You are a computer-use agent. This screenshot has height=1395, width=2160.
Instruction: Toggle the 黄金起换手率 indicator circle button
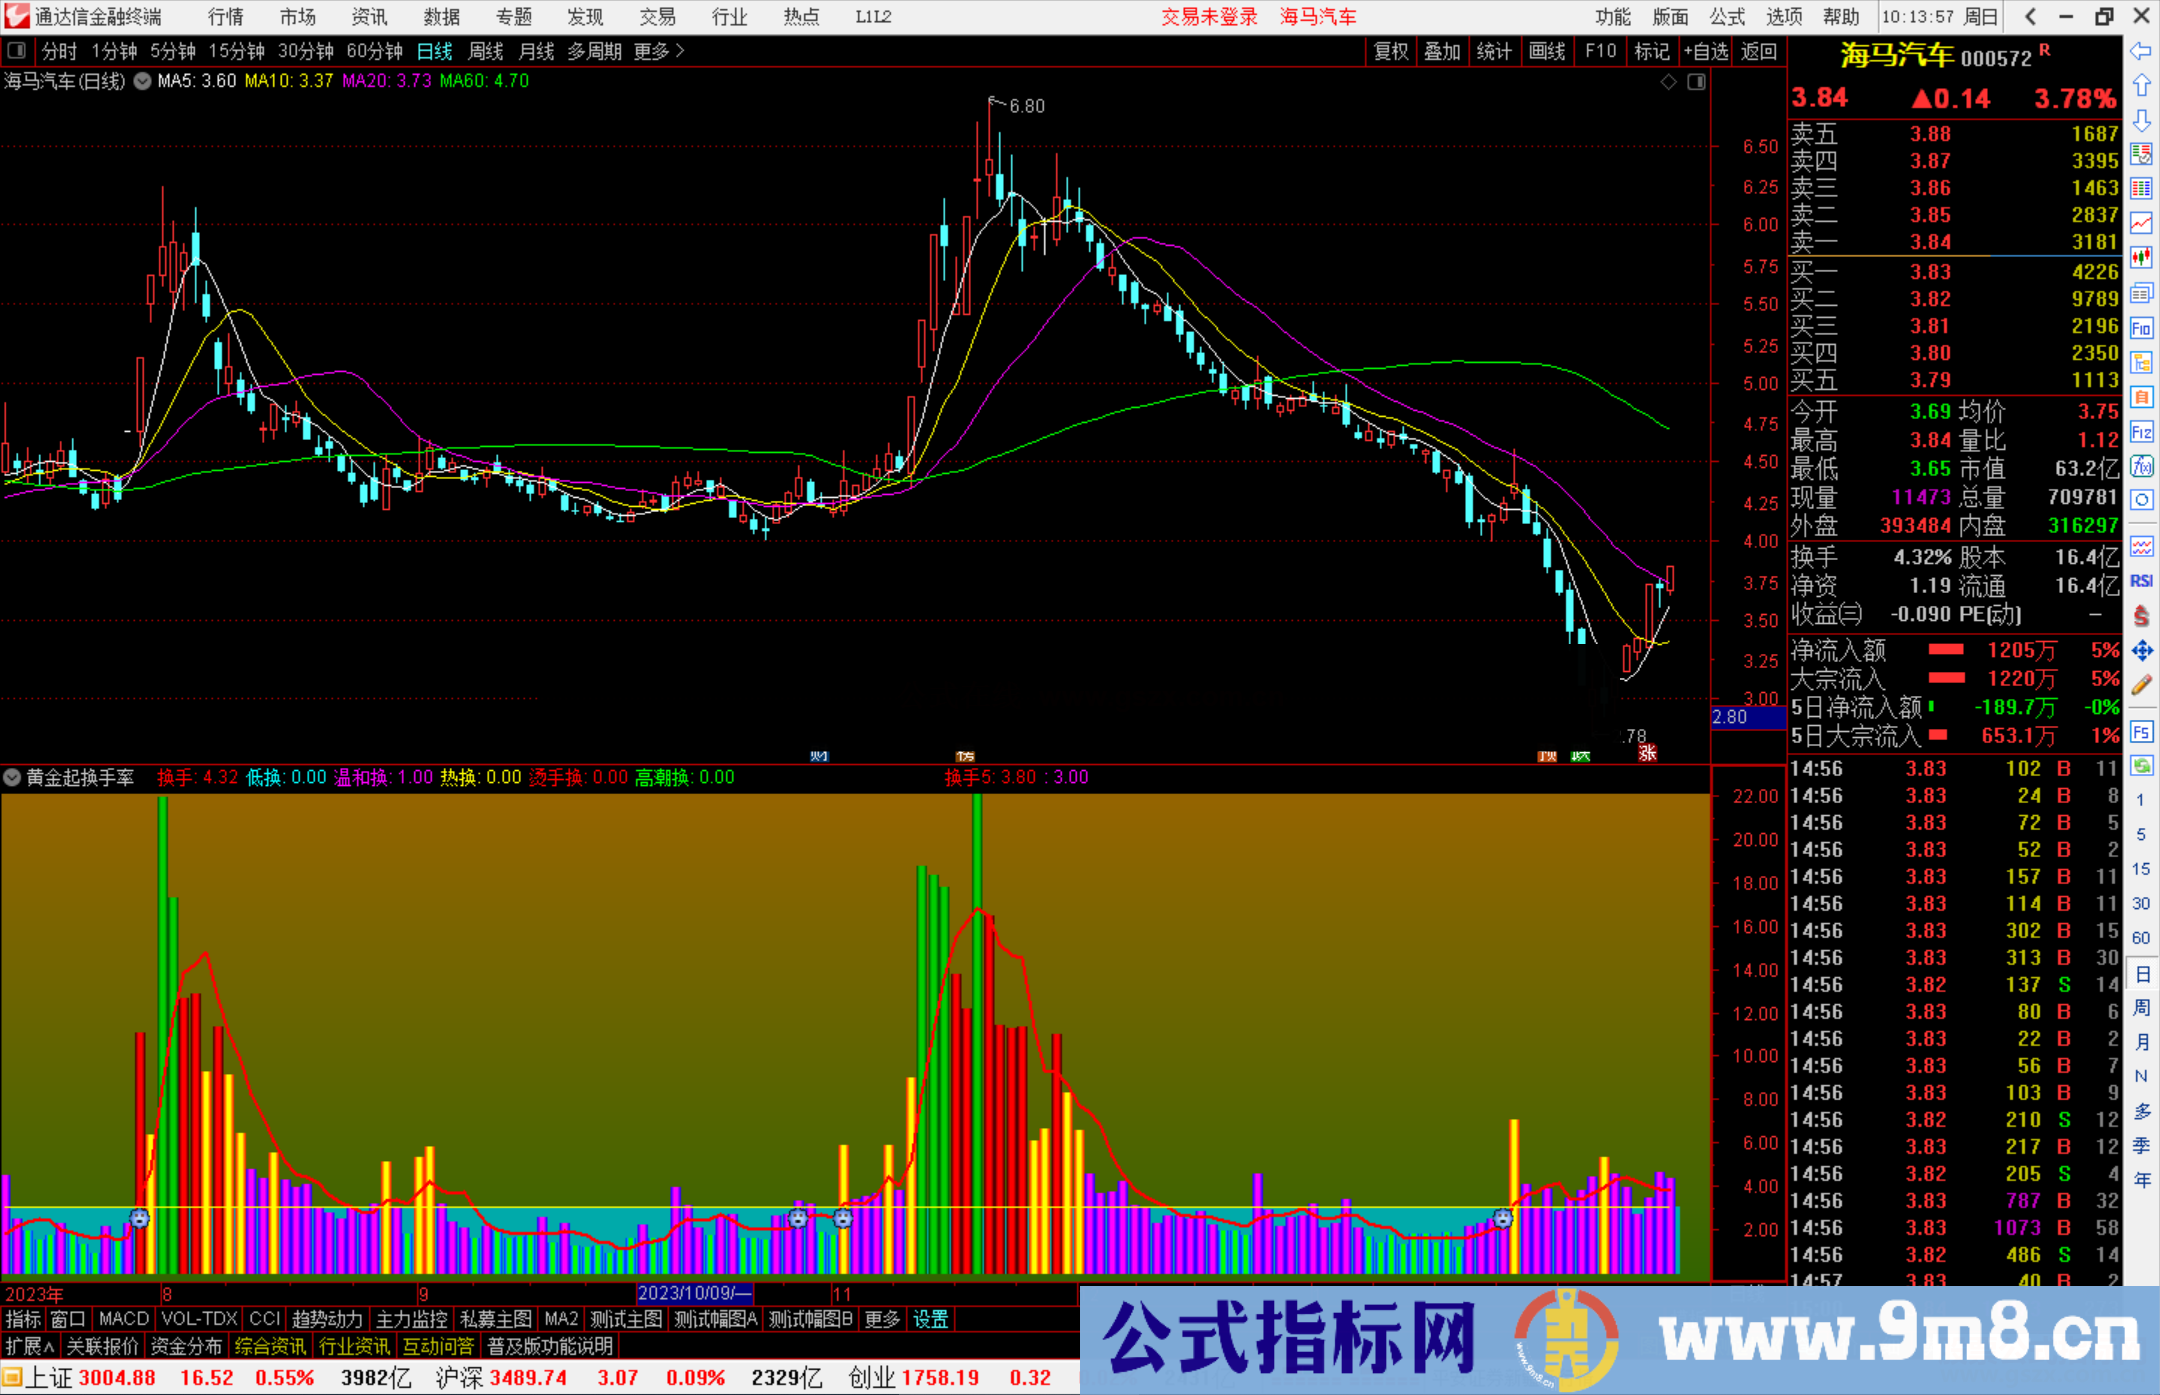coord(12,777)
